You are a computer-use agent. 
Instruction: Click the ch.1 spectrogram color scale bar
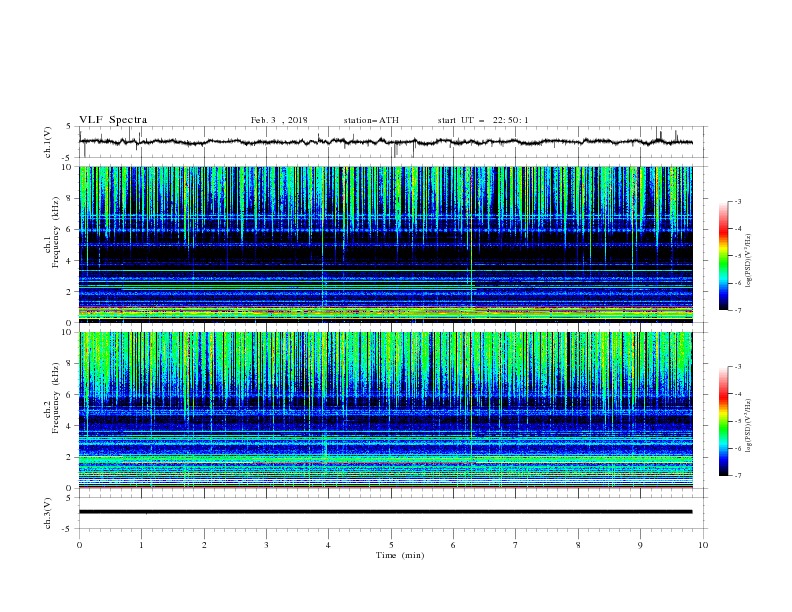pos(723,256)
